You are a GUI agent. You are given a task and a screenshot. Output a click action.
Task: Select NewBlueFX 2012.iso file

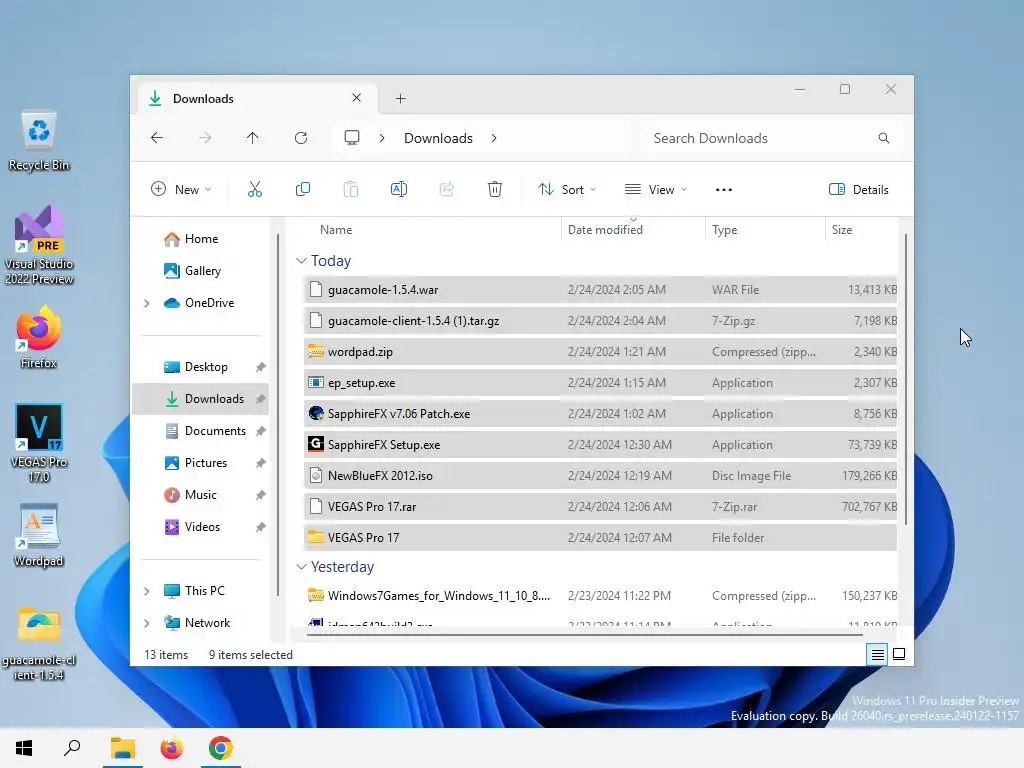point(600,475)
